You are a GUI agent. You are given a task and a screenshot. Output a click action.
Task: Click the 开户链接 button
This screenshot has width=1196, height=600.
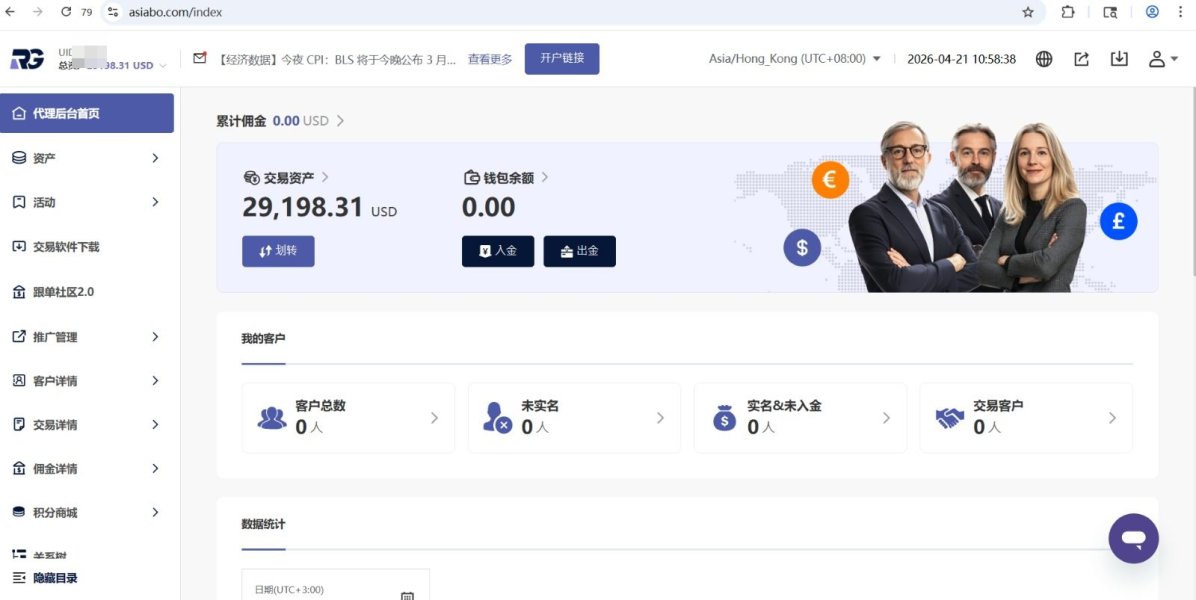(562, 59)
